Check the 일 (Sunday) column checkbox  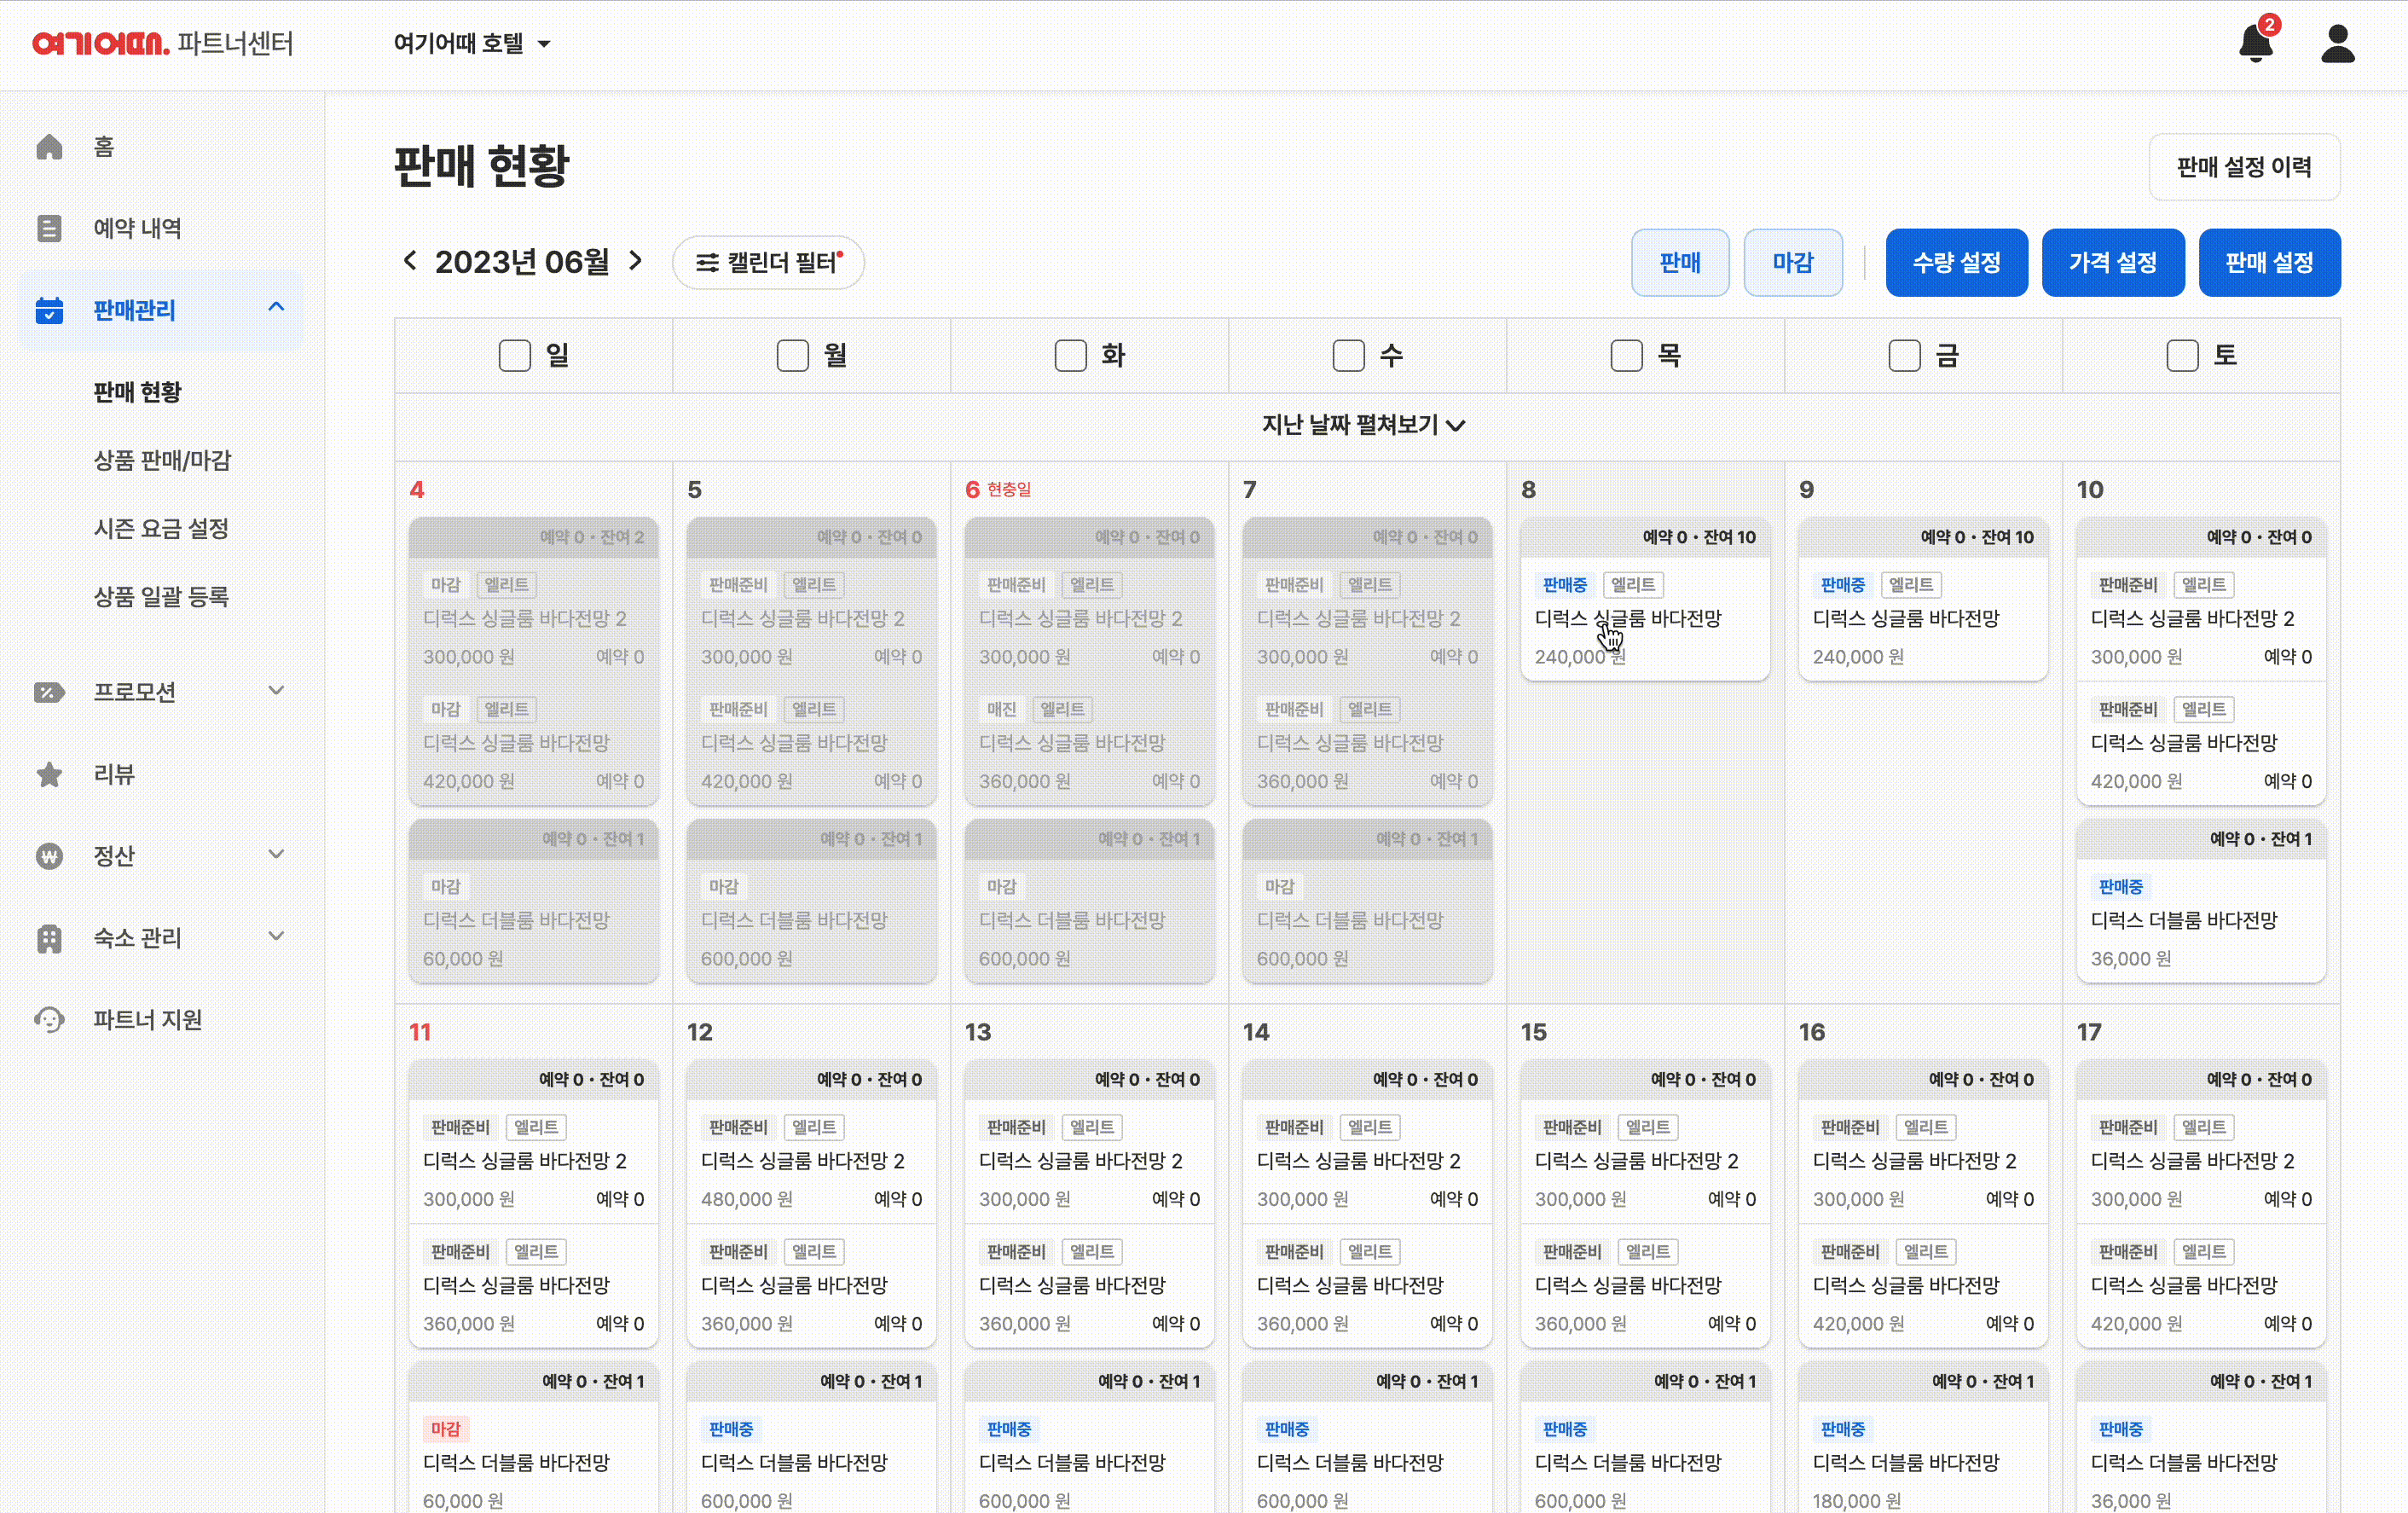point(514,355)
